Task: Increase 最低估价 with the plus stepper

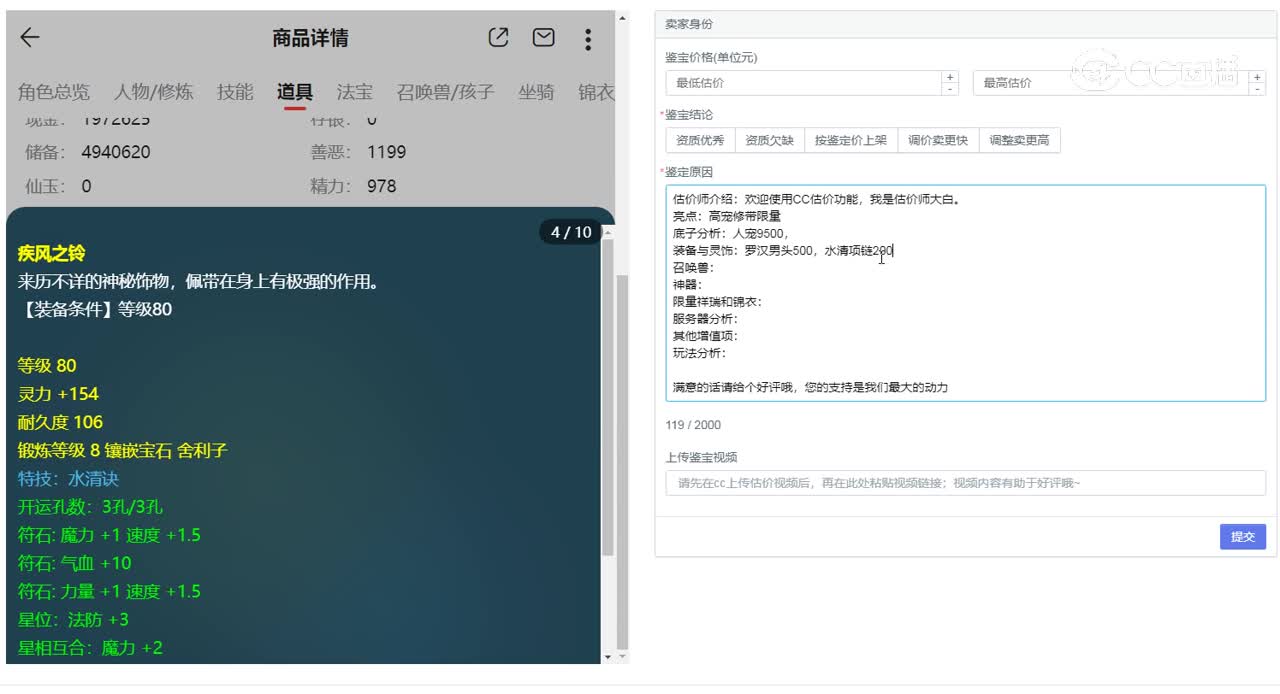Action: [948, 76]
